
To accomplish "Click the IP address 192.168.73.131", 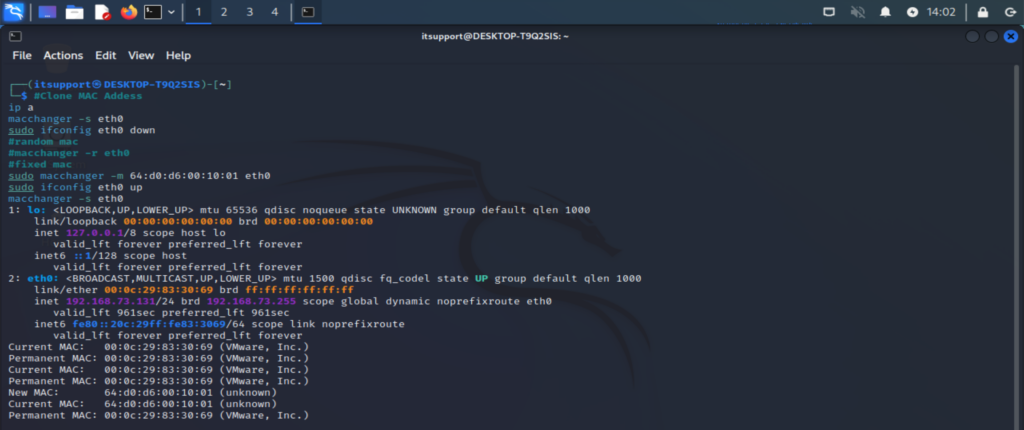I will [x=110, y=301].
